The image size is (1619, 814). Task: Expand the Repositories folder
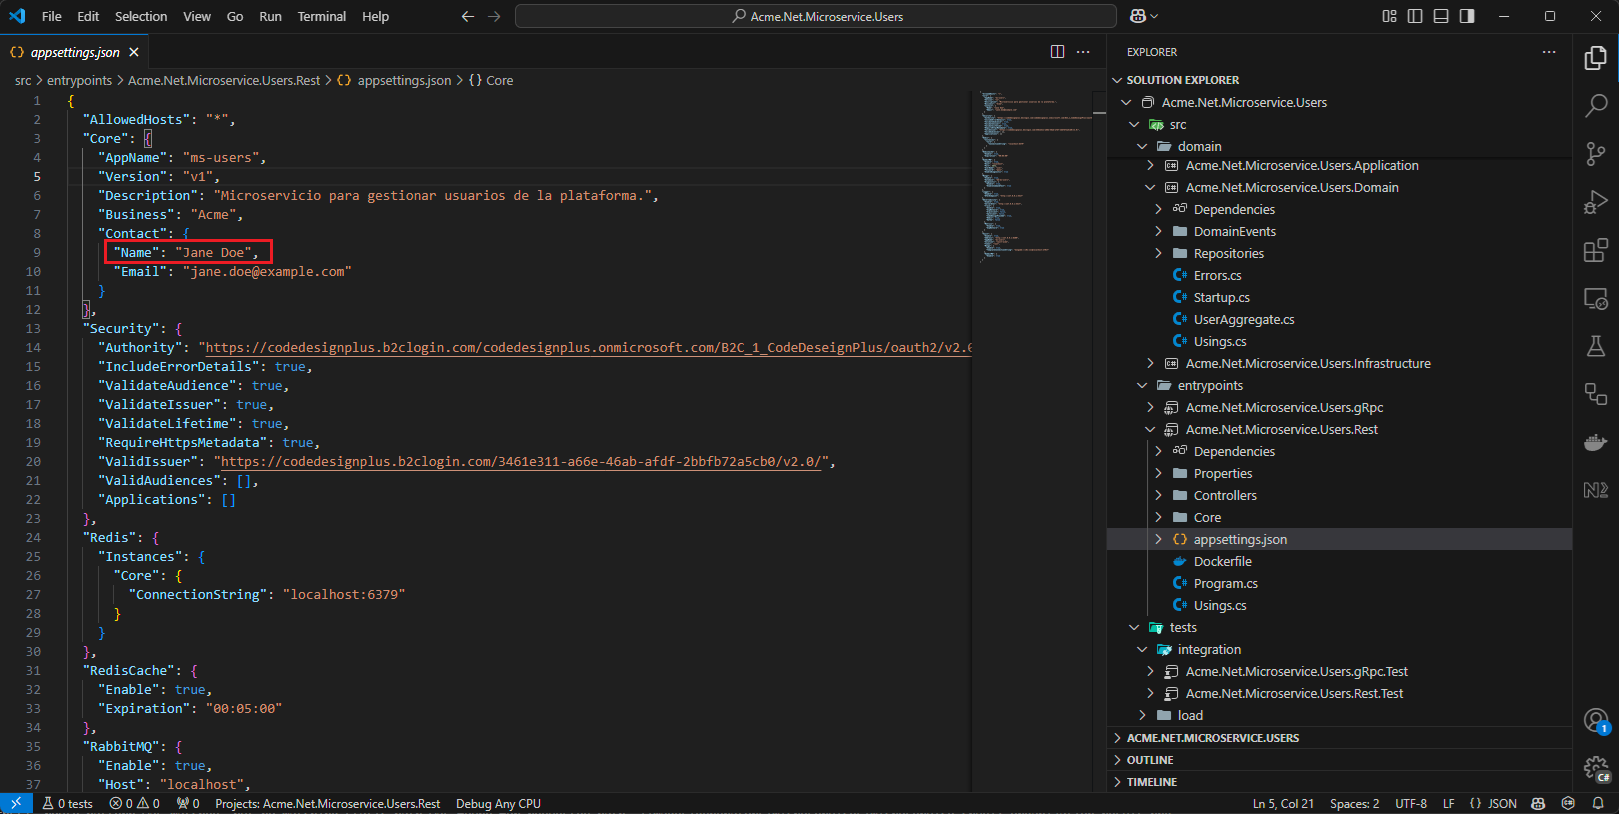1158,254
